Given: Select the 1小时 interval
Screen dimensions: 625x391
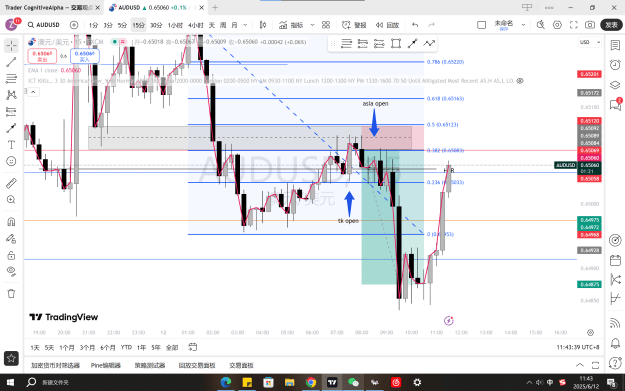Looking at the screenshot, I should 175,25.
